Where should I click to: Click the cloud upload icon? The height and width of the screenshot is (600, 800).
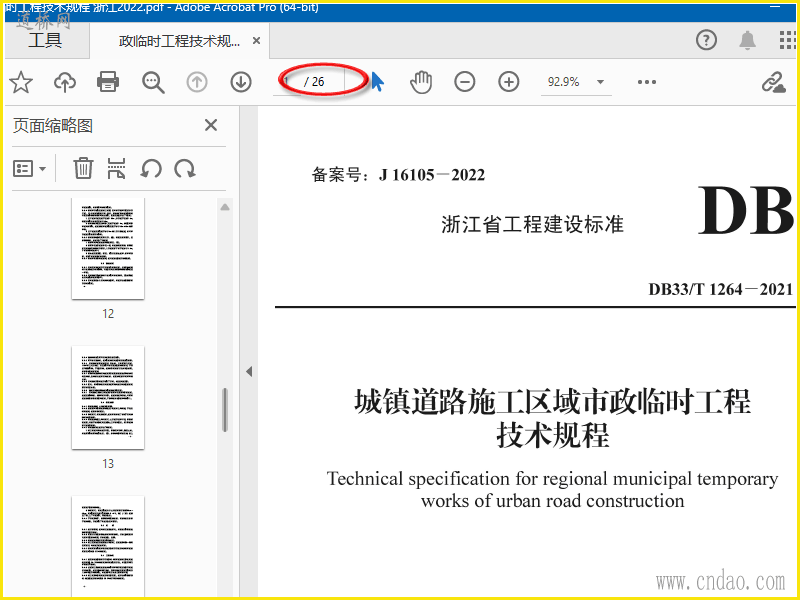65,82
